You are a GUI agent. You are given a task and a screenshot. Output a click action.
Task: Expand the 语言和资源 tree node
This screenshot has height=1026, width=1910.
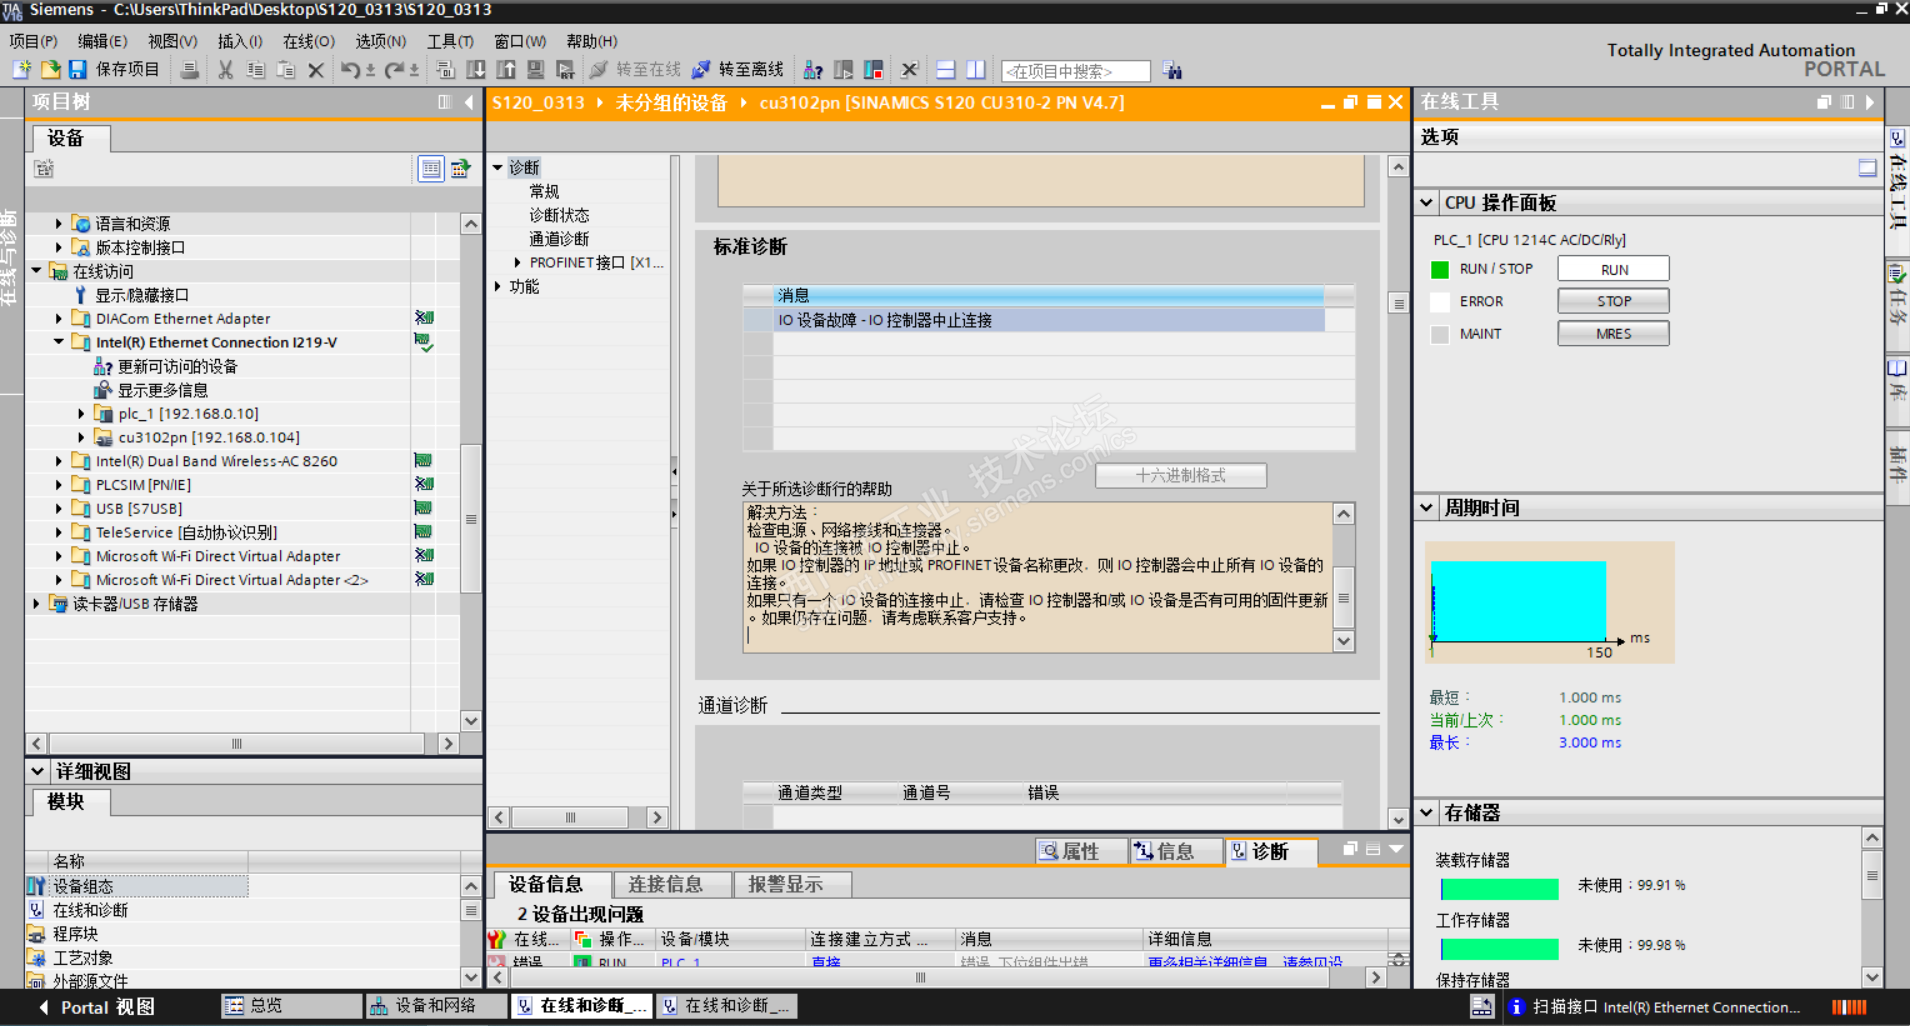tap(58, 224)
